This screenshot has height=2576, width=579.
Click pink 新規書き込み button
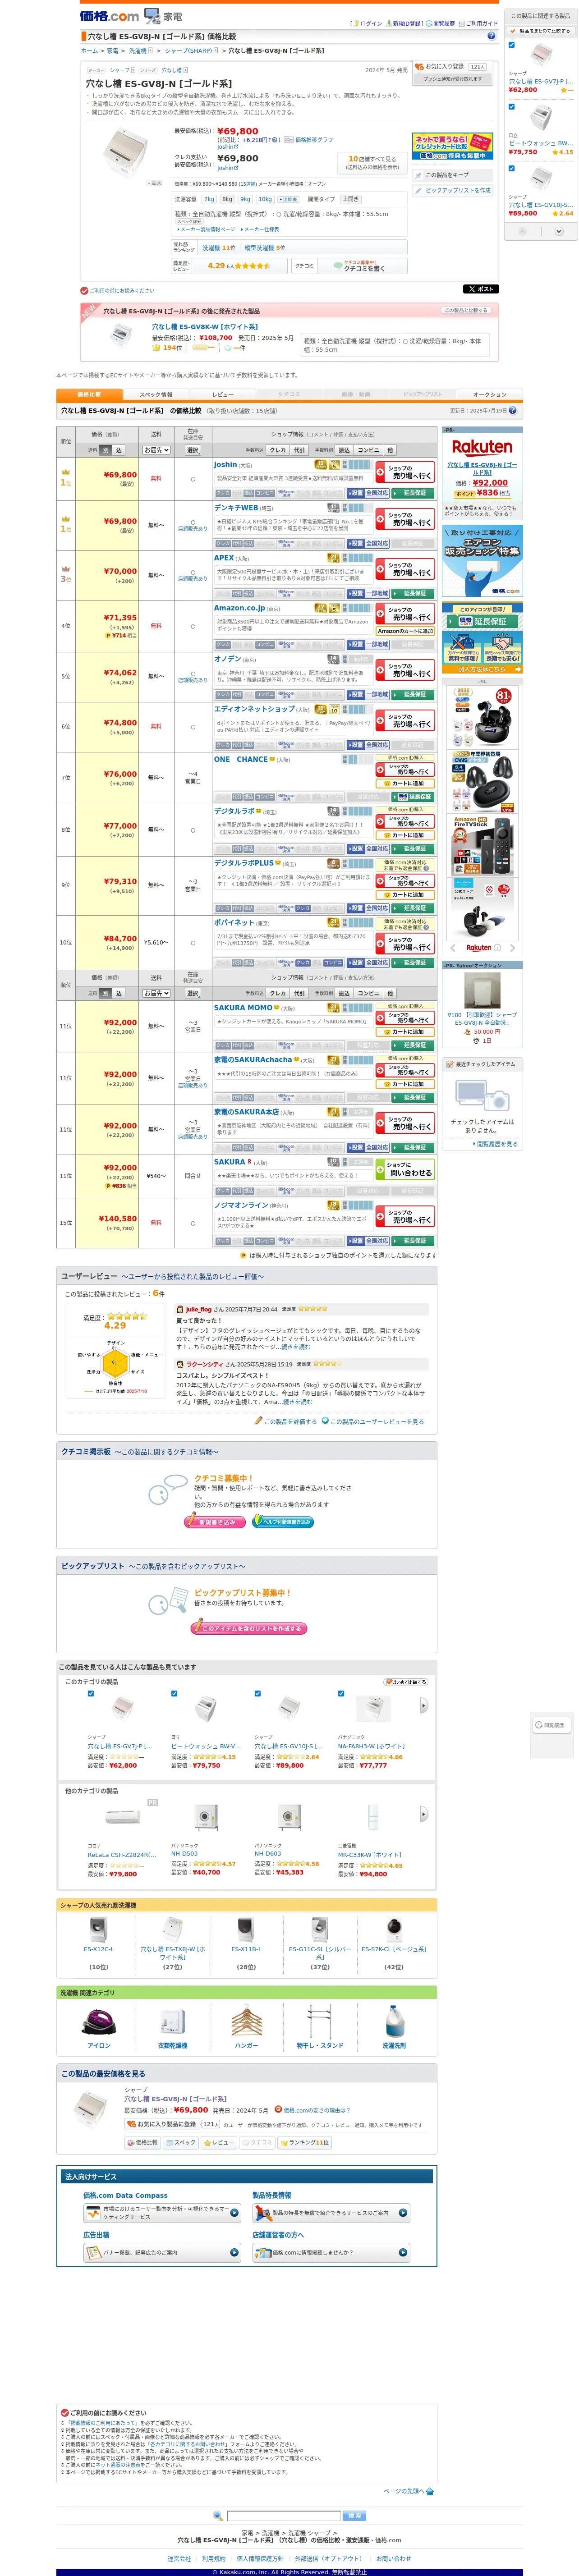coord(215,1521)
